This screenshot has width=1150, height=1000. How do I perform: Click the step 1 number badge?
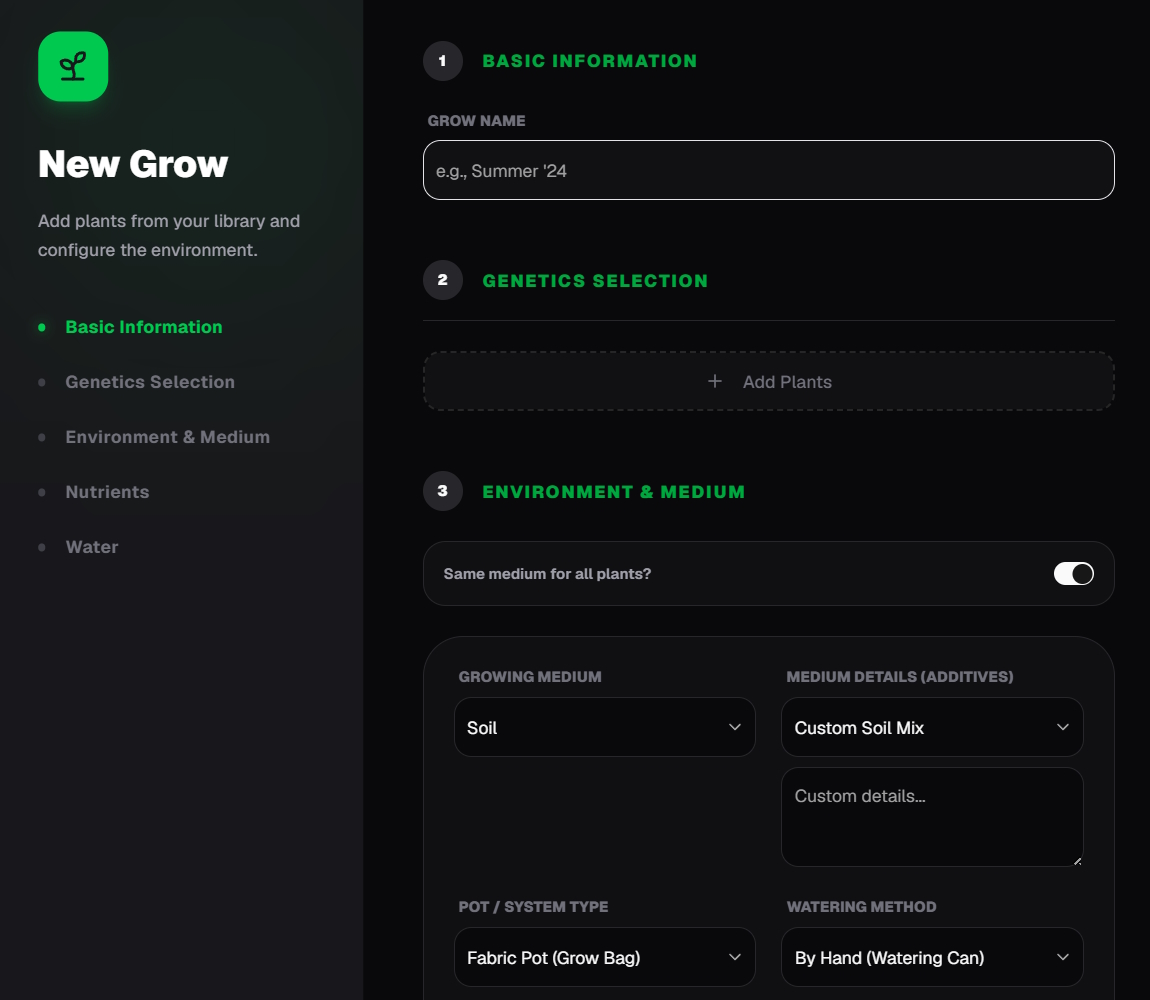tap(443, 61)
